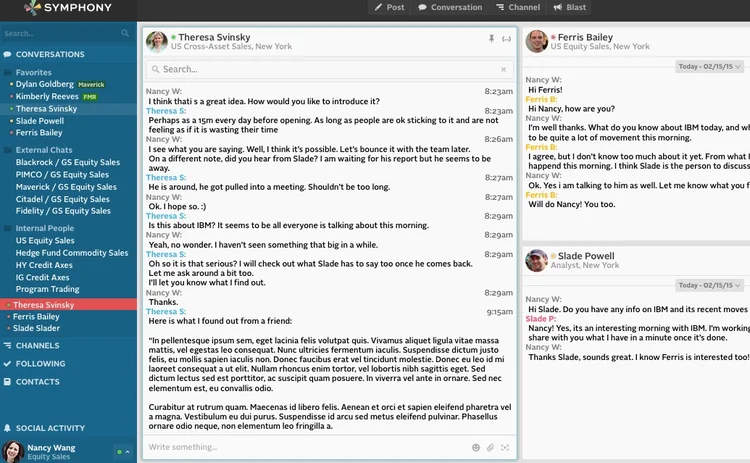
Task: Expand the Channels section
Action: pyautogui.click(x=37, y=345)
